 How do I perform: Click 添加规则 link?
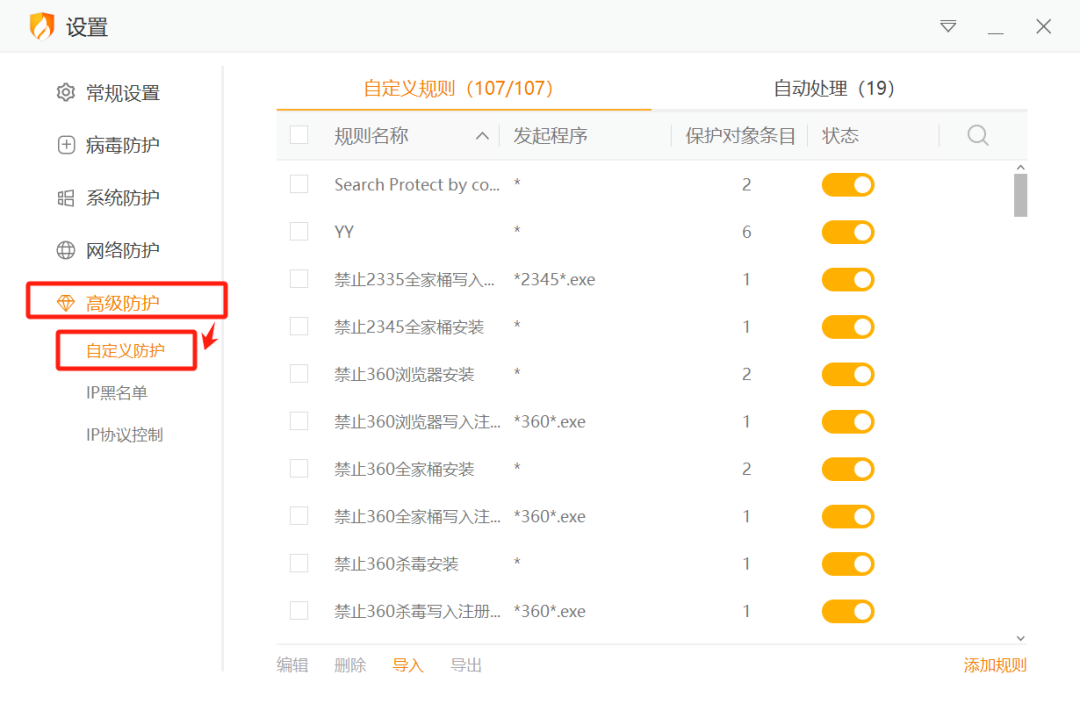point(995,665)
